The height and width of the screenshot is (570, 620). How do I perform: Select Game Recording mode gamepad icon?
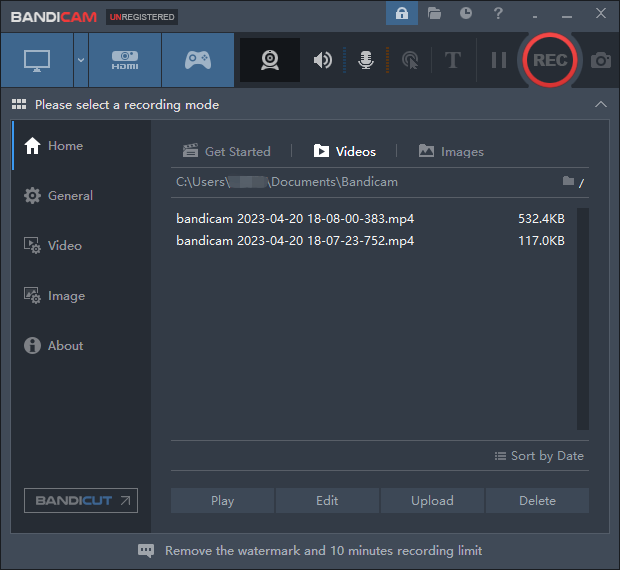(x=198, y=60)
